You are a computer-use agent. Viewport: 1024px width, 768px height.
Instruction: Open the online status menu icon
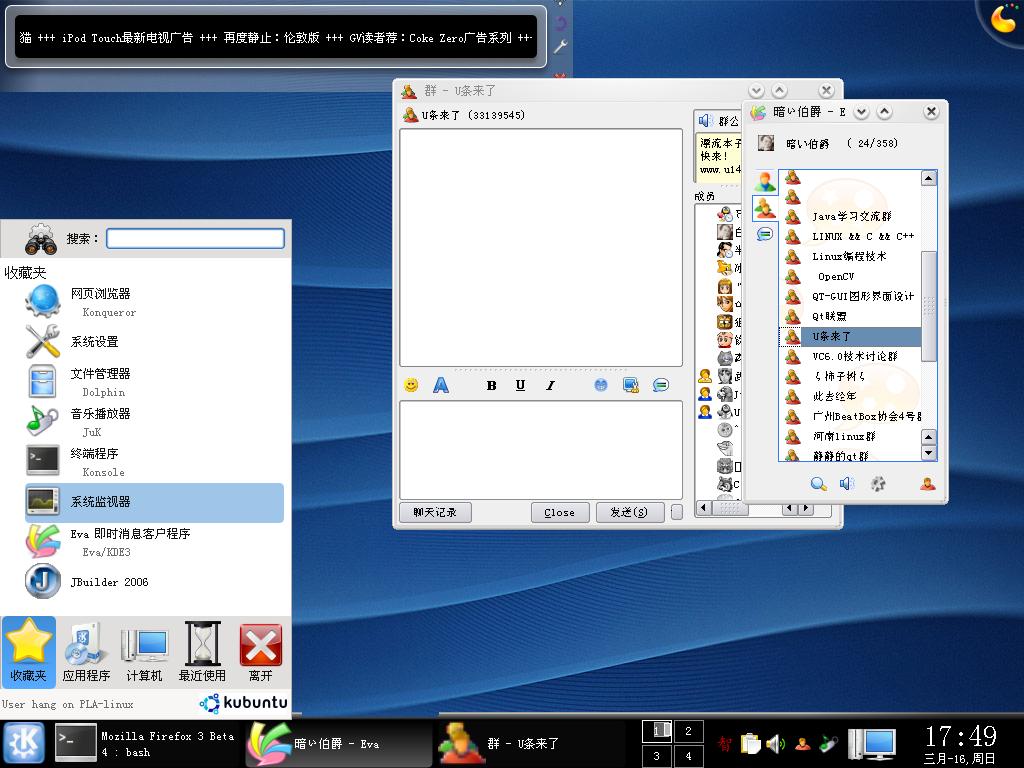click(x=927, y=484)
